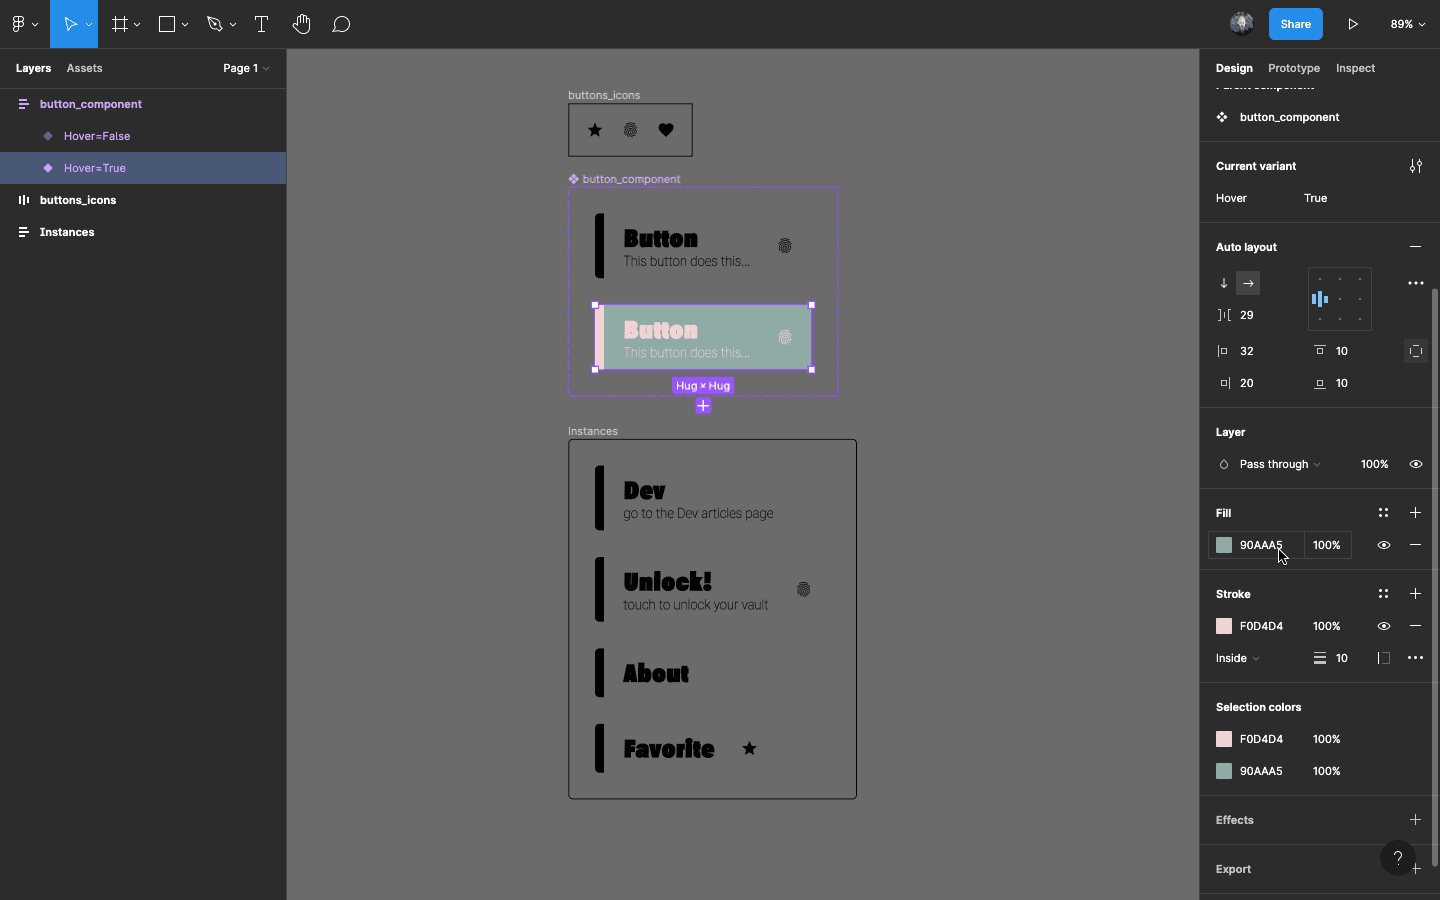
Task: Open the stroke position Inside dropdown
Action: click(x=1237, y=658)
